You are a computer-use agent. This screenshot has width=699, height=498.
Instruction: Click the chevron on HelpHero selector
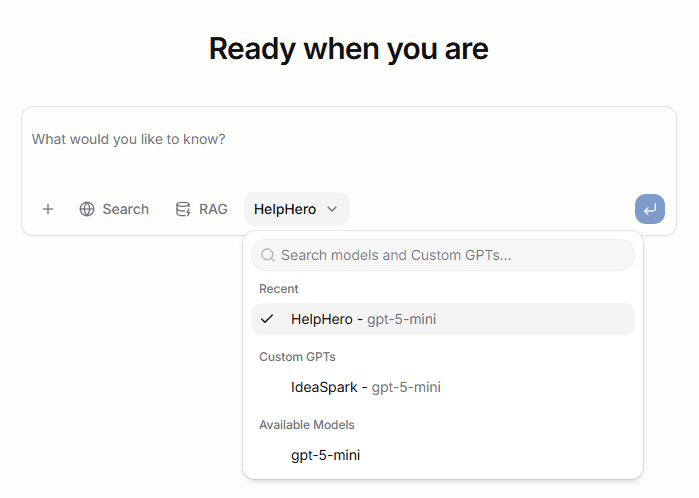332,209
